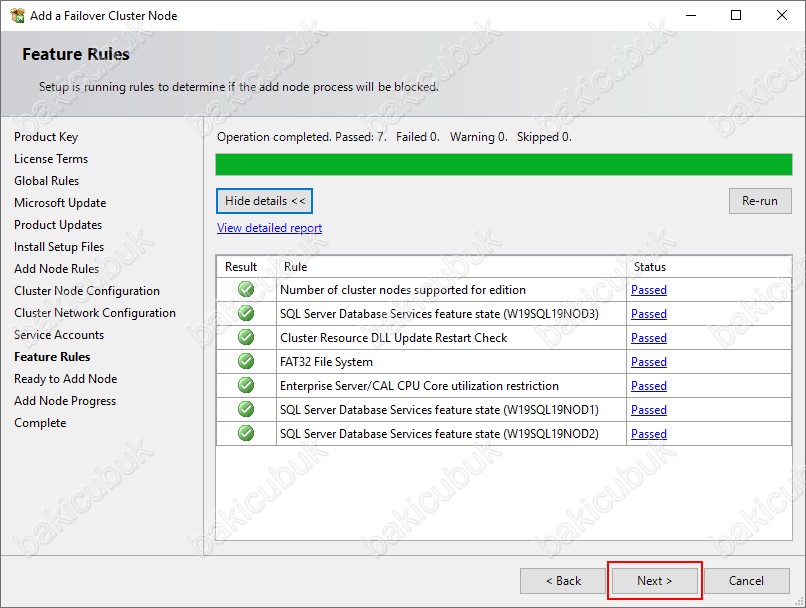The height and width of the screenshot is (608, 806).
Task: Open Passed status for W19SQL19NOD3 feature state
Action: (x=649, y=314)
